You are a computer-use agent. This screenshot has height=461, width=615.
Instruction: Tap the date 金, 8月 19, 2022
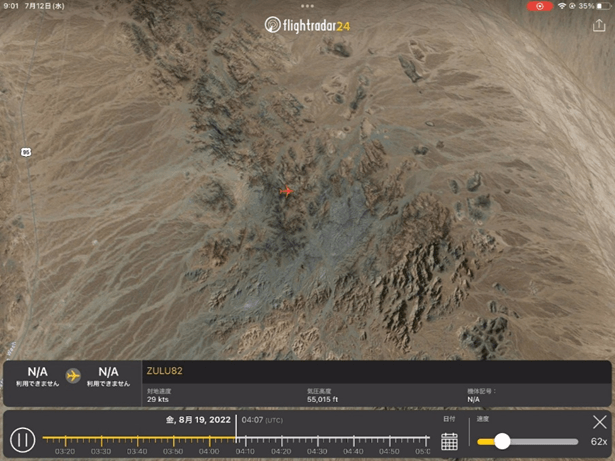click(x=198, y=420)
